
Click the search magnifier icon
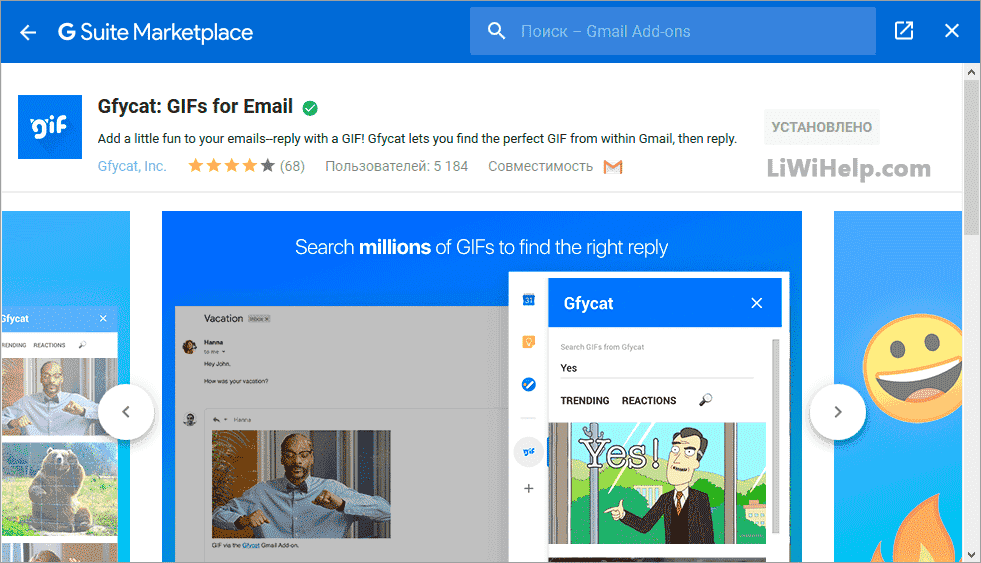[x=497, y=31]
